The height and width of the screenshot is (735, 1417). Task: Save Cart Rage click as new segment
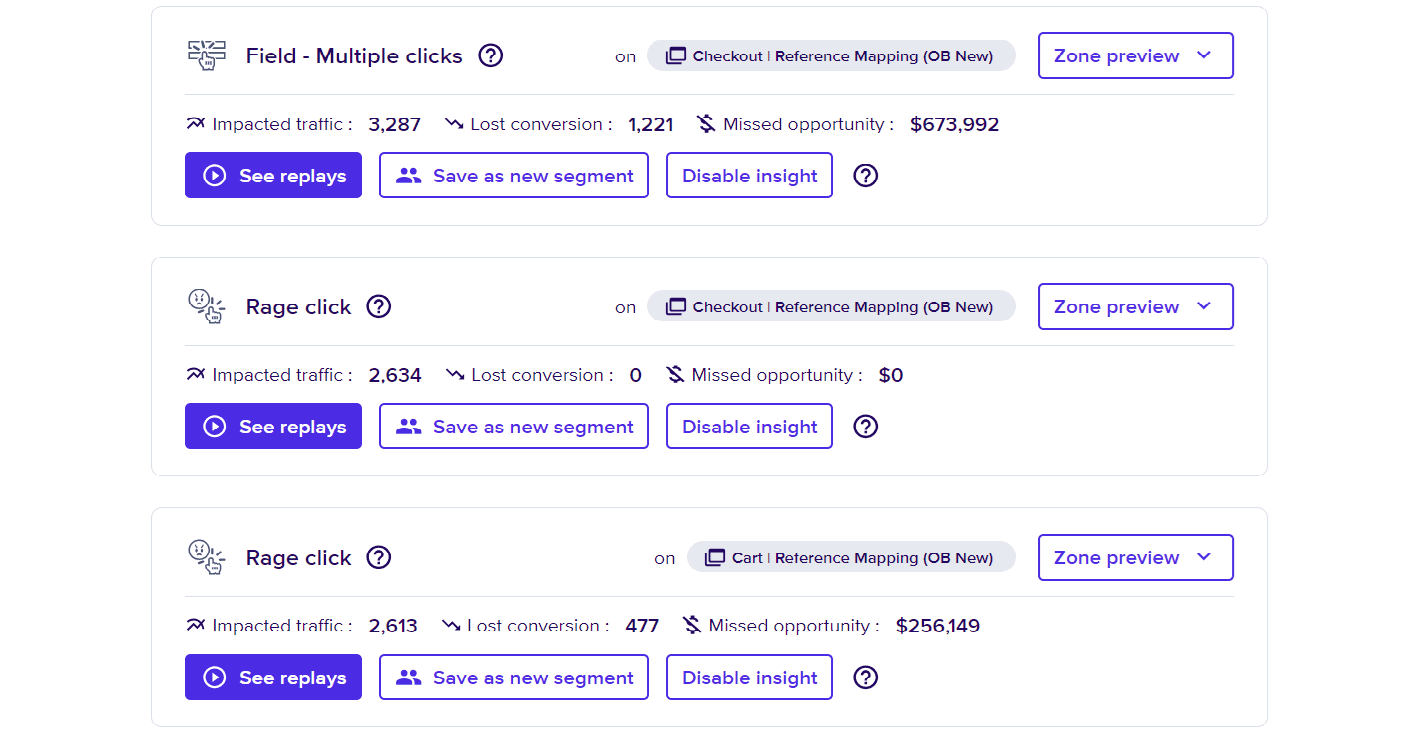[x=513, y=678]
